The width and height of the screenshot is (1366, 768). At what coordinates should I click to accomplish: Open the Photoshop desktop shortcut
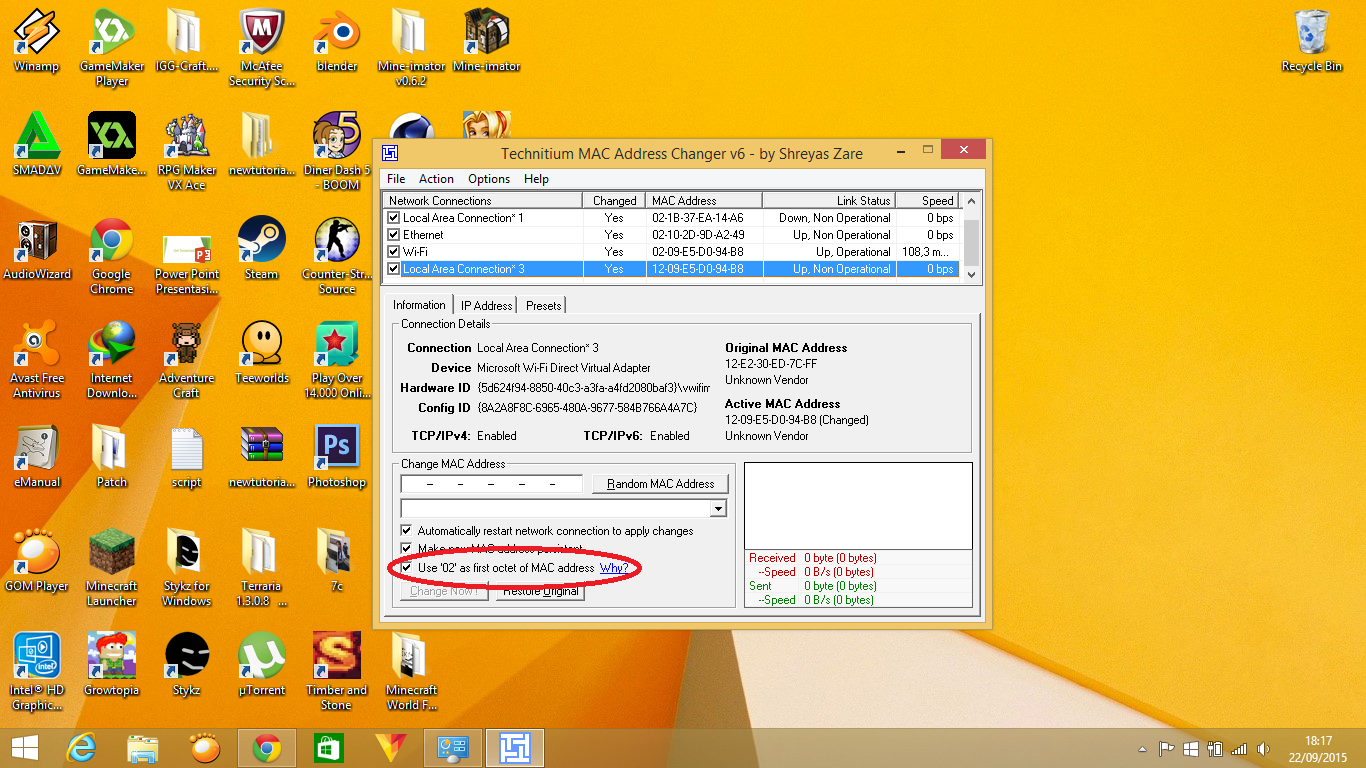(x=337, y=457)
